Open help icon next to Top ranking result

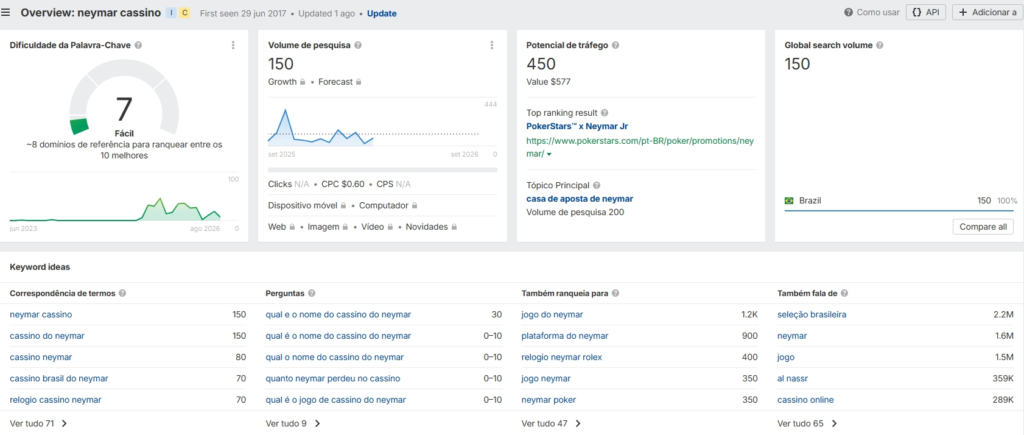604,113
